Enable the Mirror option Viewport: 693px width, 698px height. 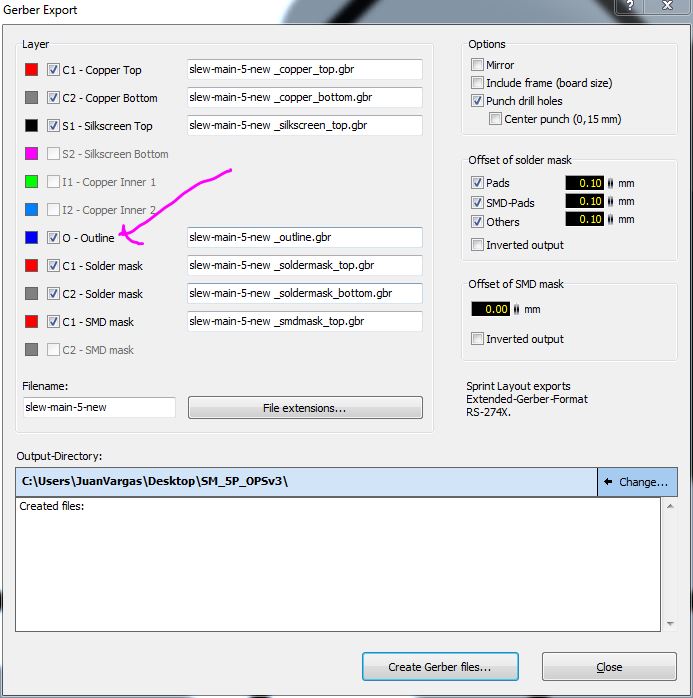tap(477, 65)
